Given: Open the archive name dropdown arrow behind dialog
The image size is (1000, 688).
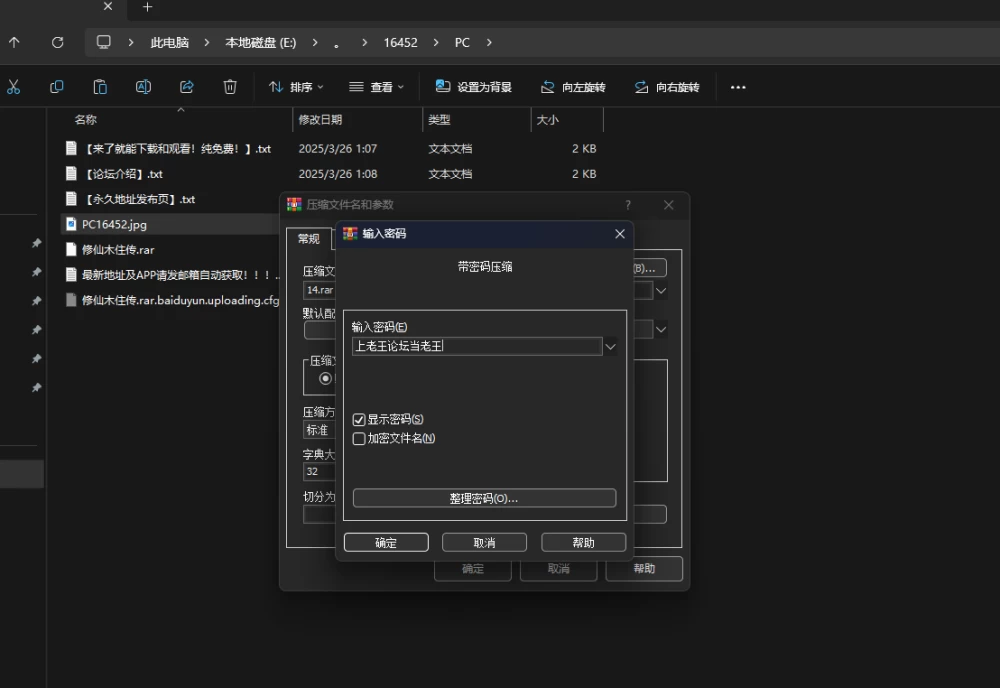Looking at the screenshot, I should (x=661, y=291).
